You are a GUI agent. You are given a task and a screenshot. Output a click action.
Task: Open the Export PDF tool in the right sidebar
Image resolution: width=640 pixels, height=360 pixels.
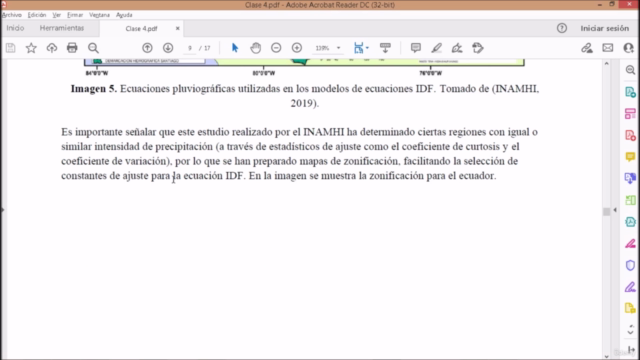pos(630,92)
